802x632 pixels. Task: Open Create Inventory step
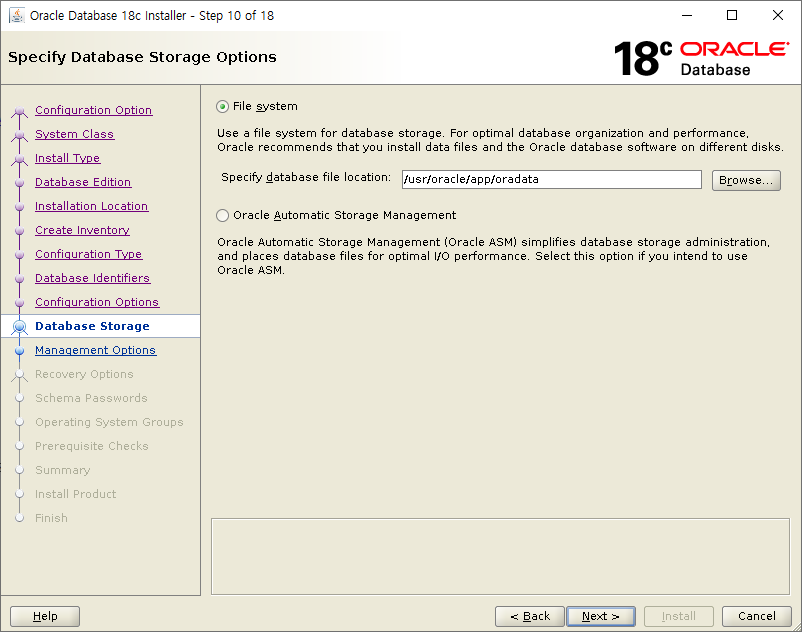coord(82,230)
